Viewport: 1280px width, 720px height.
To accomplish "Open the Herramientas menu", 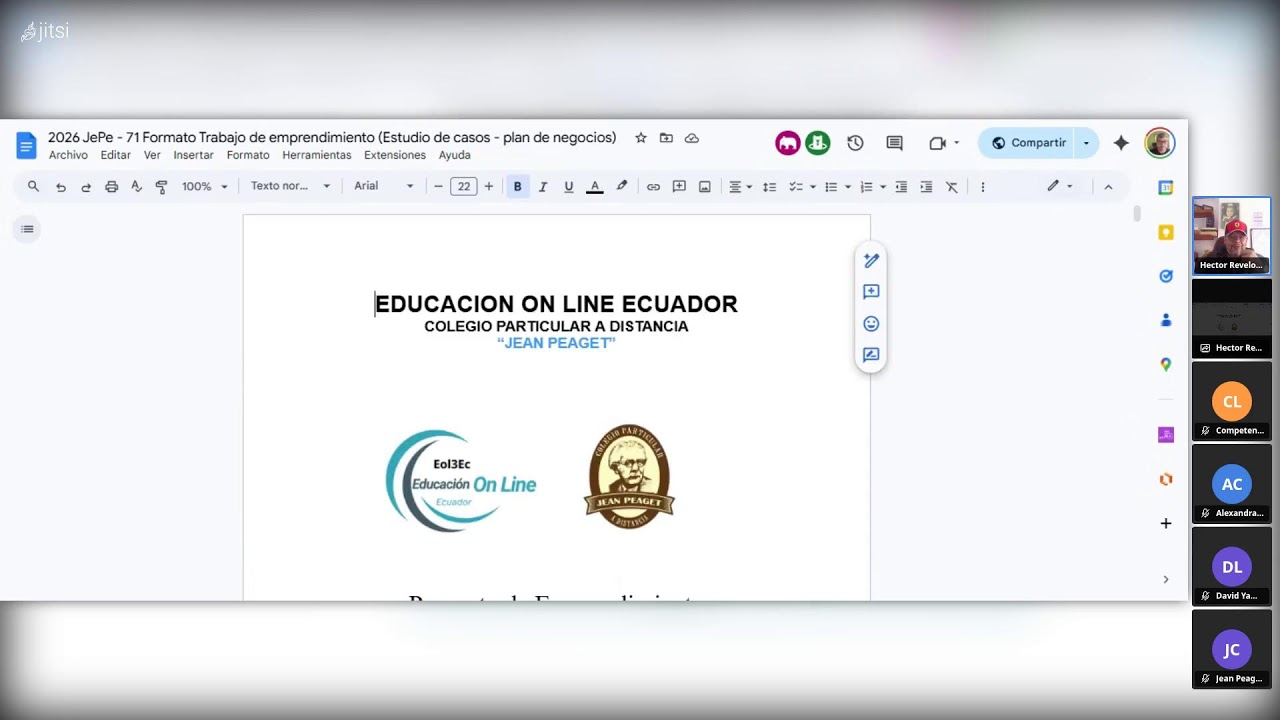I will click(x=317, y=156).
